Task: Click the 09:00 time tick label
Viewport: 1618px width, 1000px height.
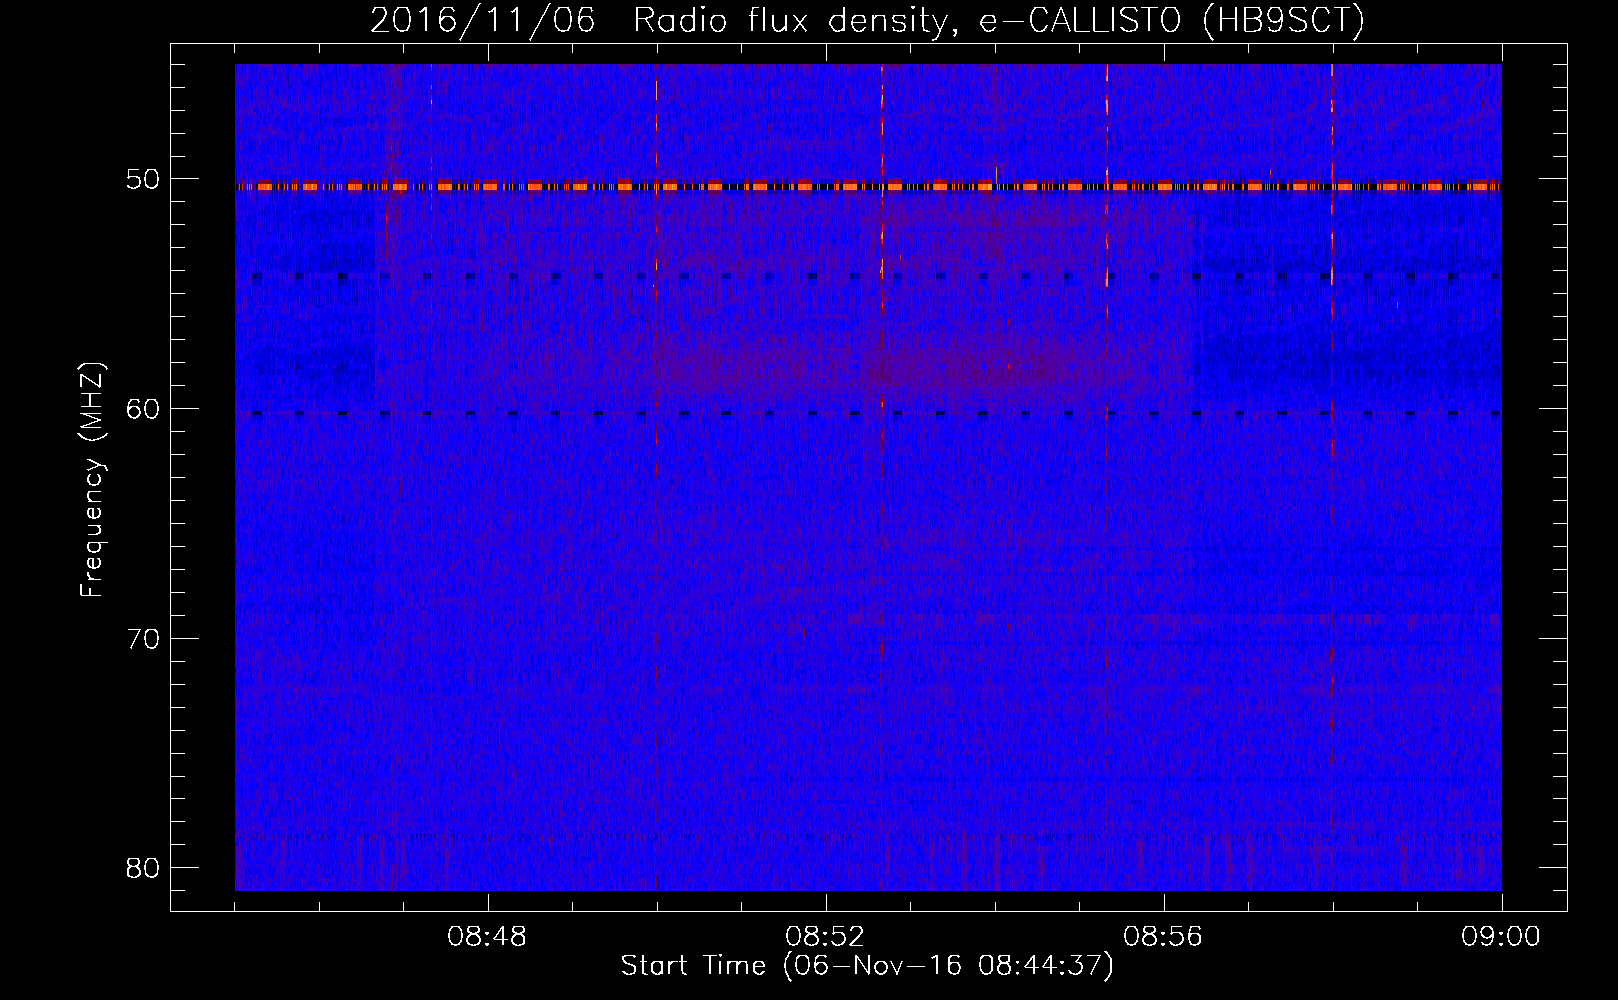Action: click(1502, 937)
